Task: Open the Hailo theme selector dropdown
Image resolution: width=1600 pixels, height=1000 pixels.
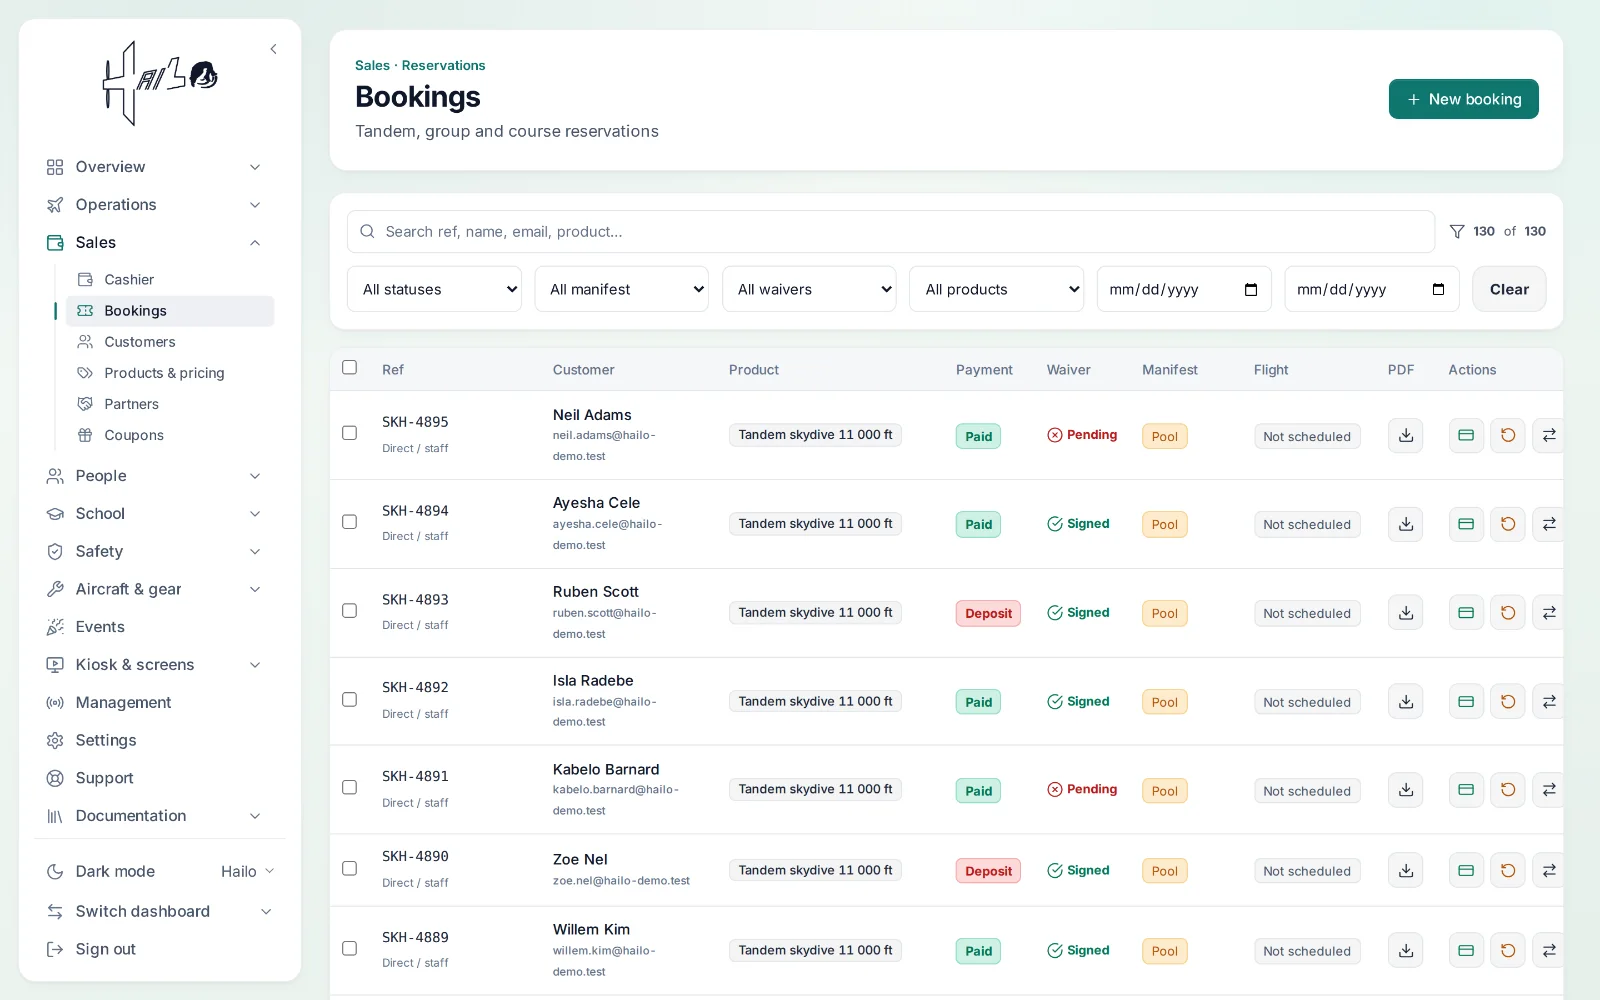Action: [247, 872]
